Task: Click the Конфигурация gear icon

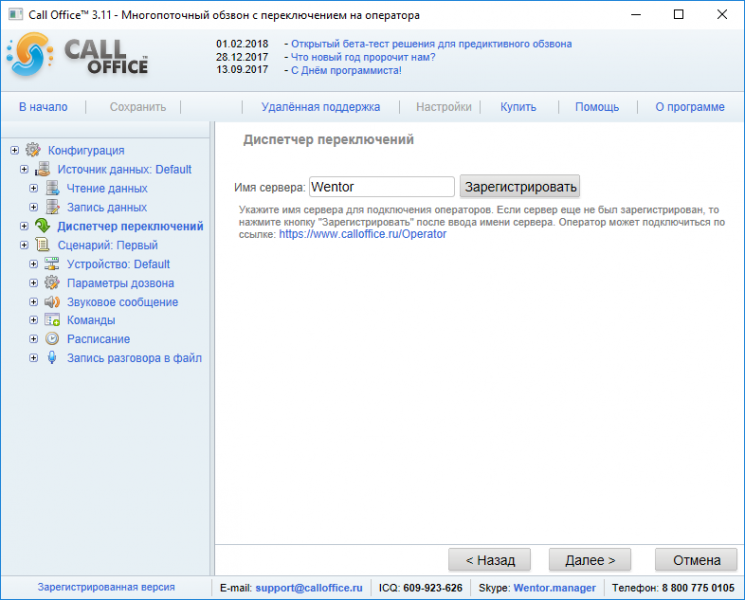Action: tap(33, 150)
